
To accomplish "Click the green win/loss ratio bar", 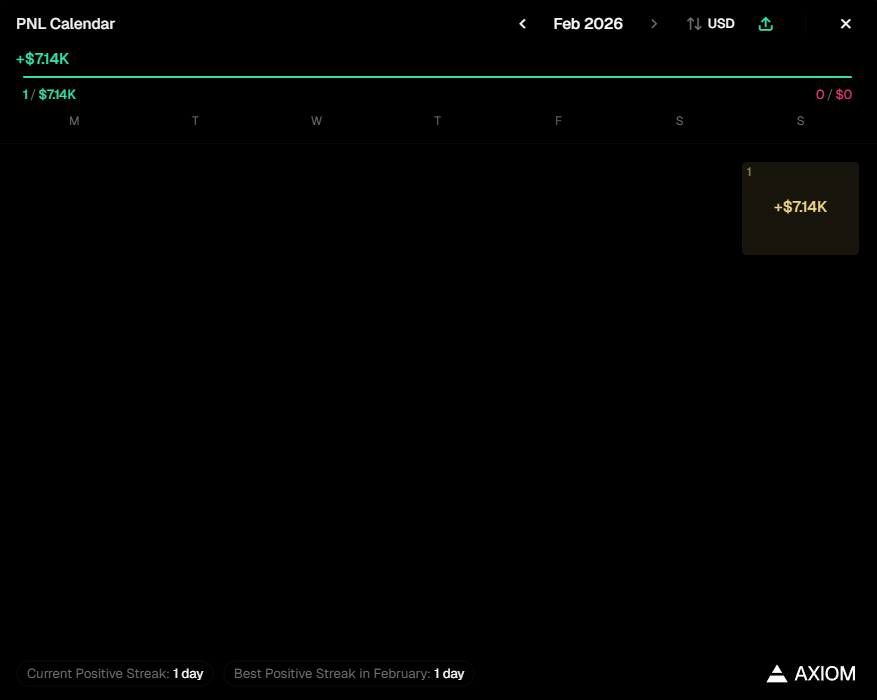I will click(x=437, y=77).
